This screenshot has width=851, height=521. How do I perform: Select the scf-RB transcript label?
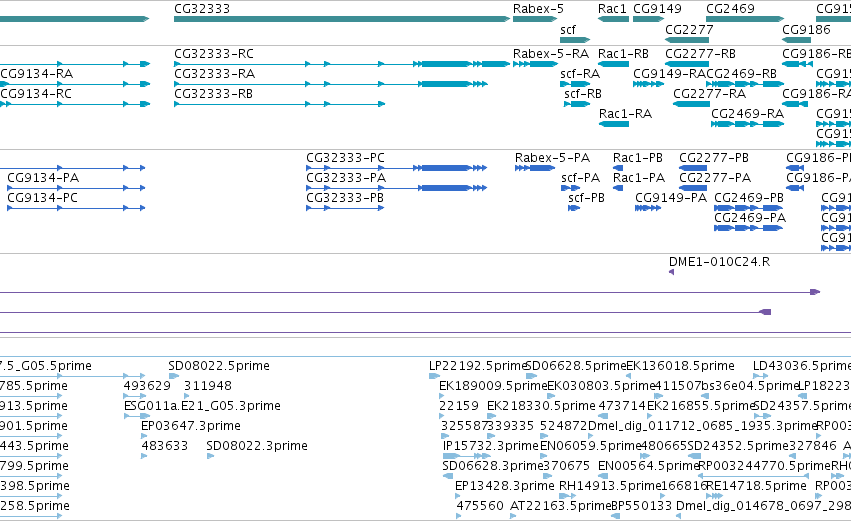tap(583, 94)
